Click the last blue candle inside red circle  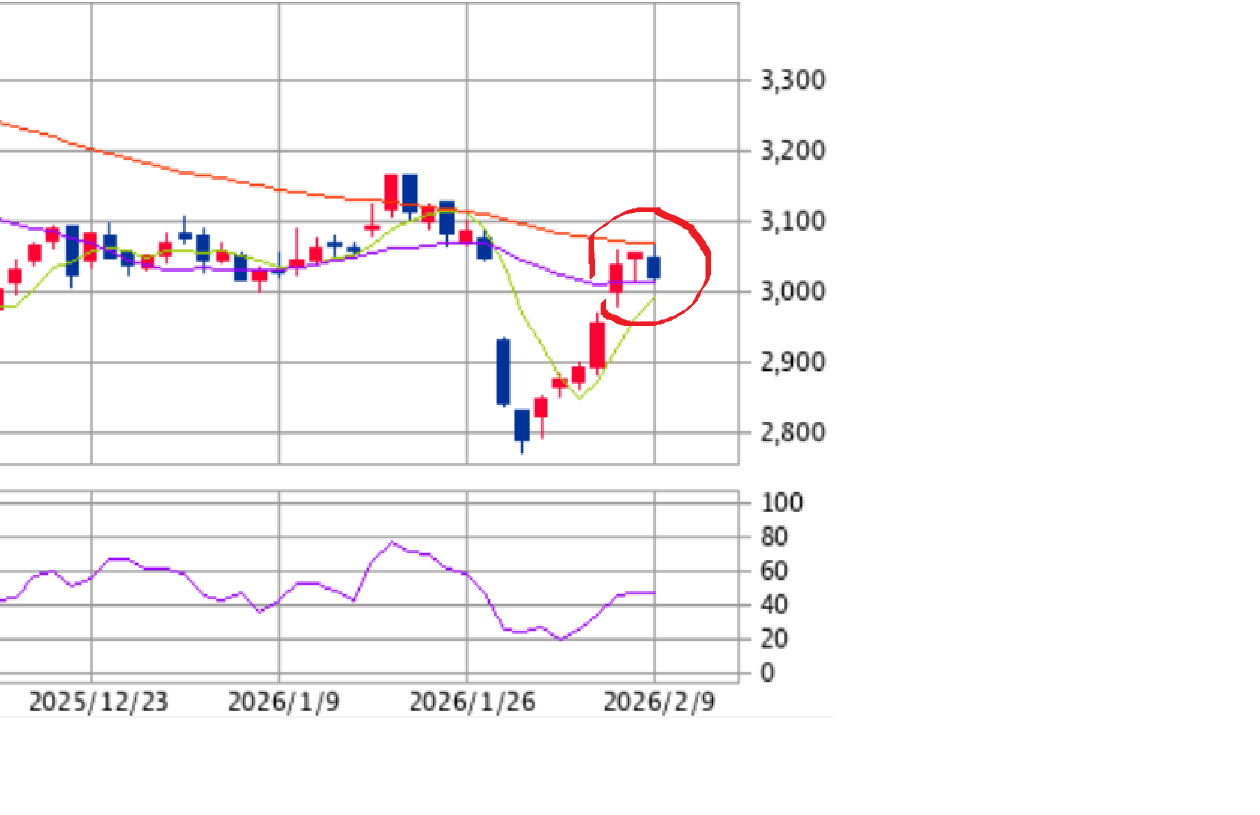pyautogui.click(x=653, y=267)
